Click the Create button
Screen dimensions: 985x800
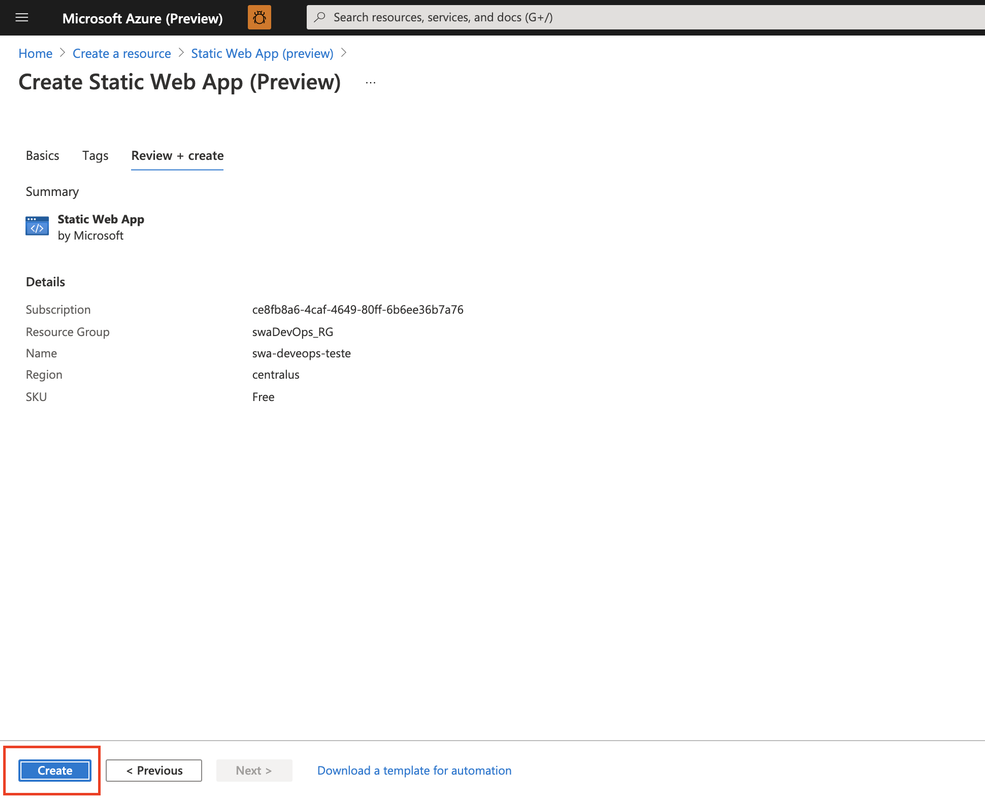[55, 770]
